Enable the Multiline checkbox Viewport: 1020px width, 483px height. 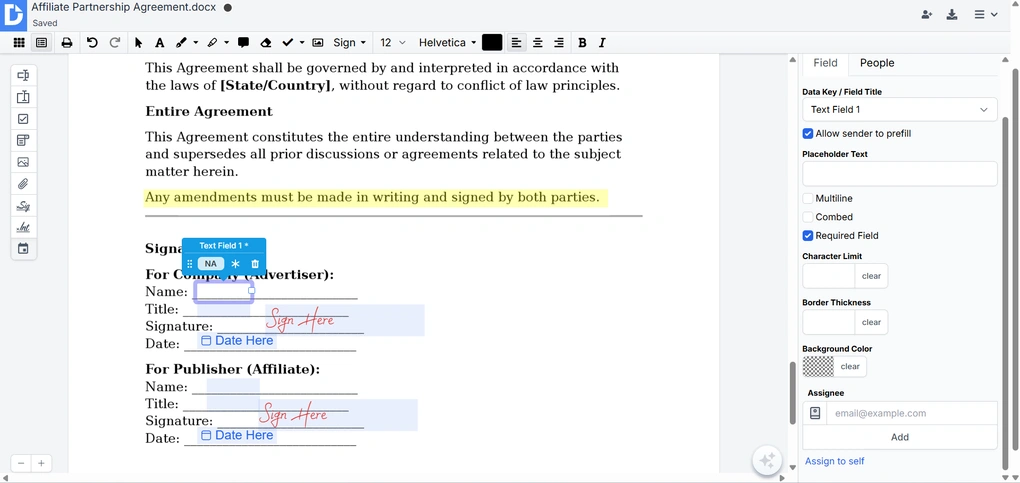pyautogui.click(x=808, y=199)
